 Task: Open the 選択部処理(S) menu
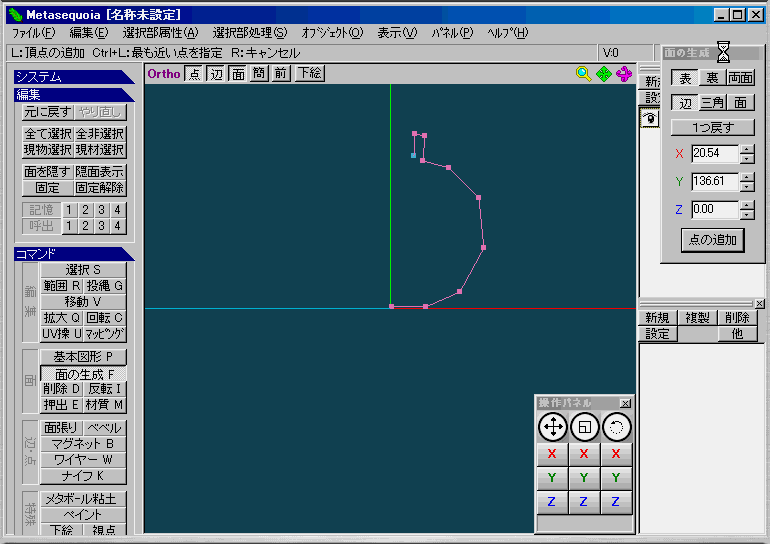click(x=250, y=33)
